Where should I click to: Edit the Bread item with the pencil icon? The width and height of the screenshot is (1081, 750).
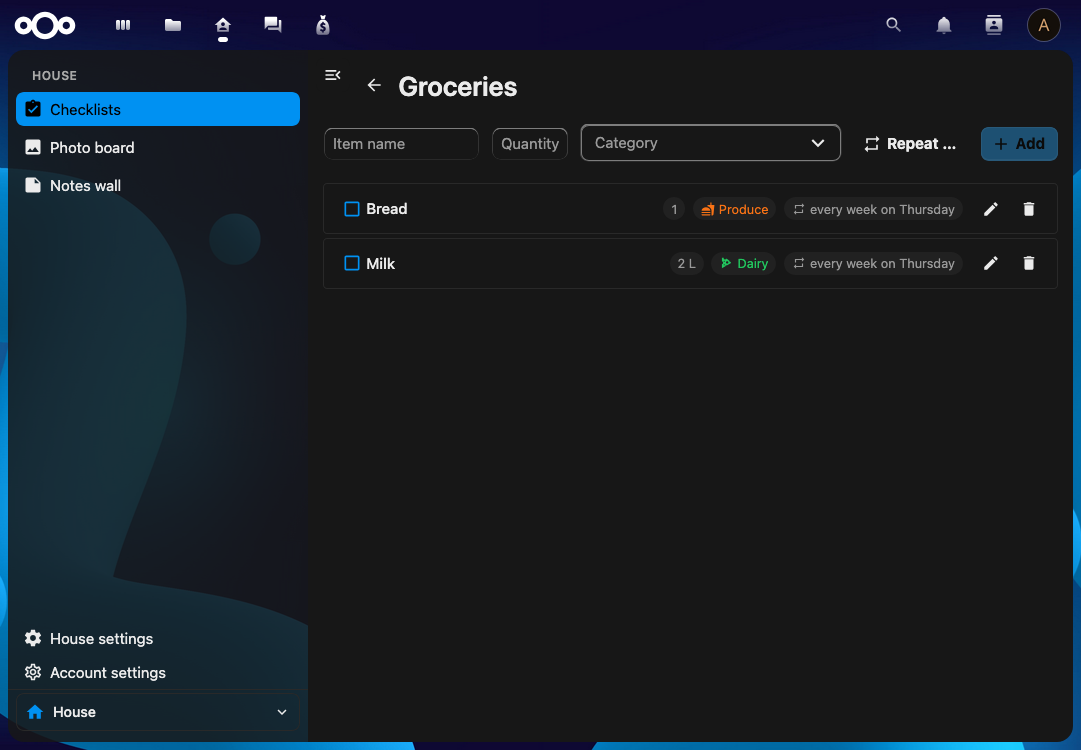click(990, 209)
